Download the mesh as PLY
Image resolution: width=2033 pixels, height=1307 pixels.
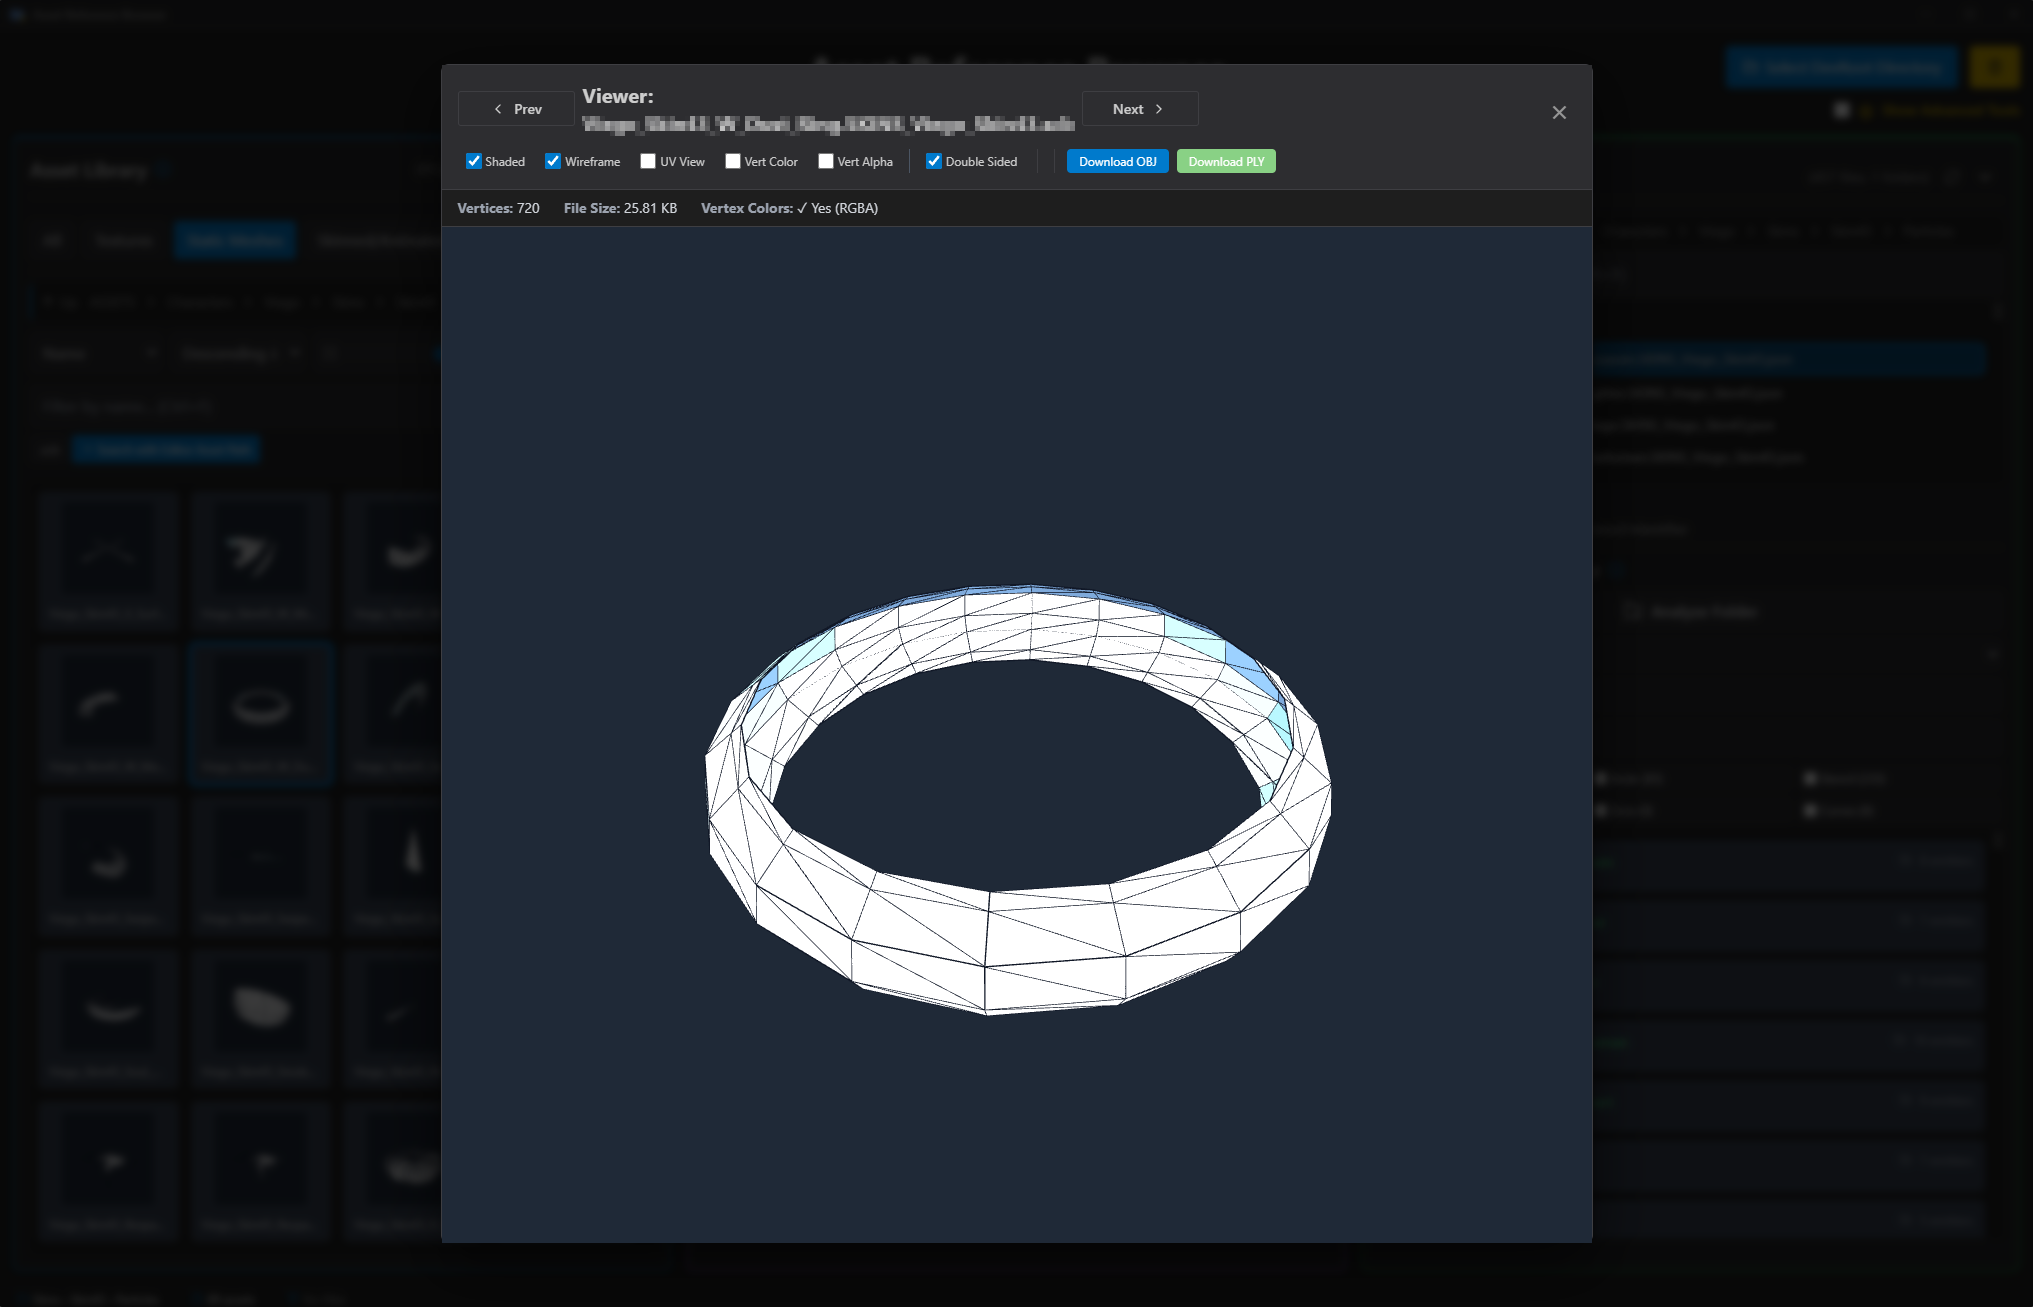[x=1226, y=161]
